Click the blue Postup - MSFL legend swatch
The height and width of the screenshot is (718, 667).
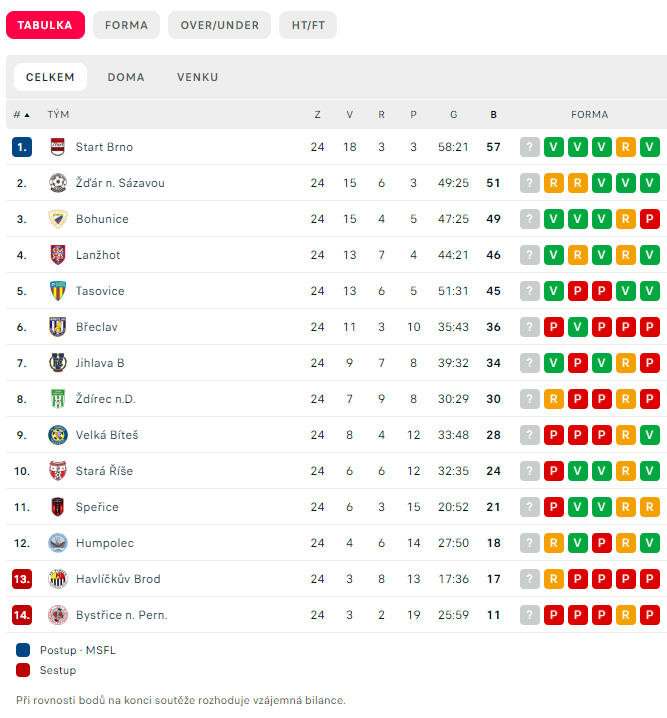click(x=23, y=650)
